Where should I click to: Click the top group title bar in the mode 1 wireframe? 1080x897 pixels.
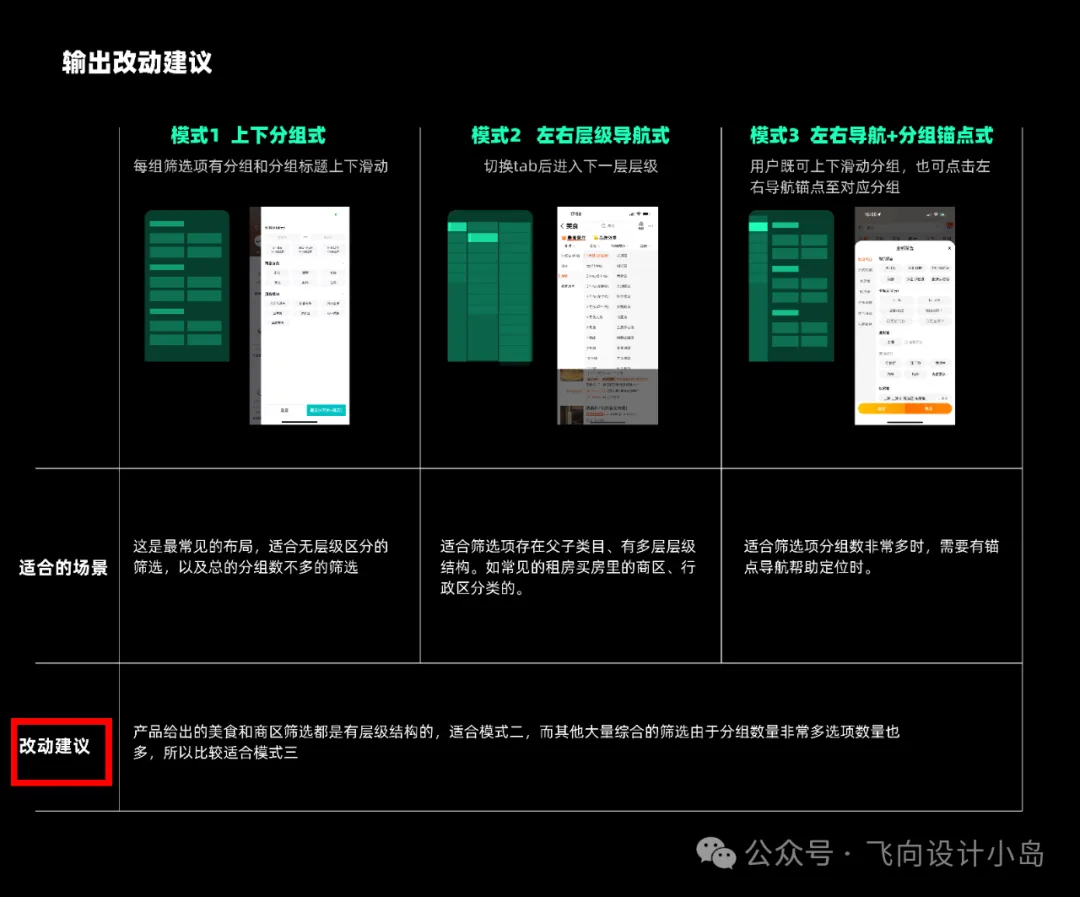pos(167,224)
